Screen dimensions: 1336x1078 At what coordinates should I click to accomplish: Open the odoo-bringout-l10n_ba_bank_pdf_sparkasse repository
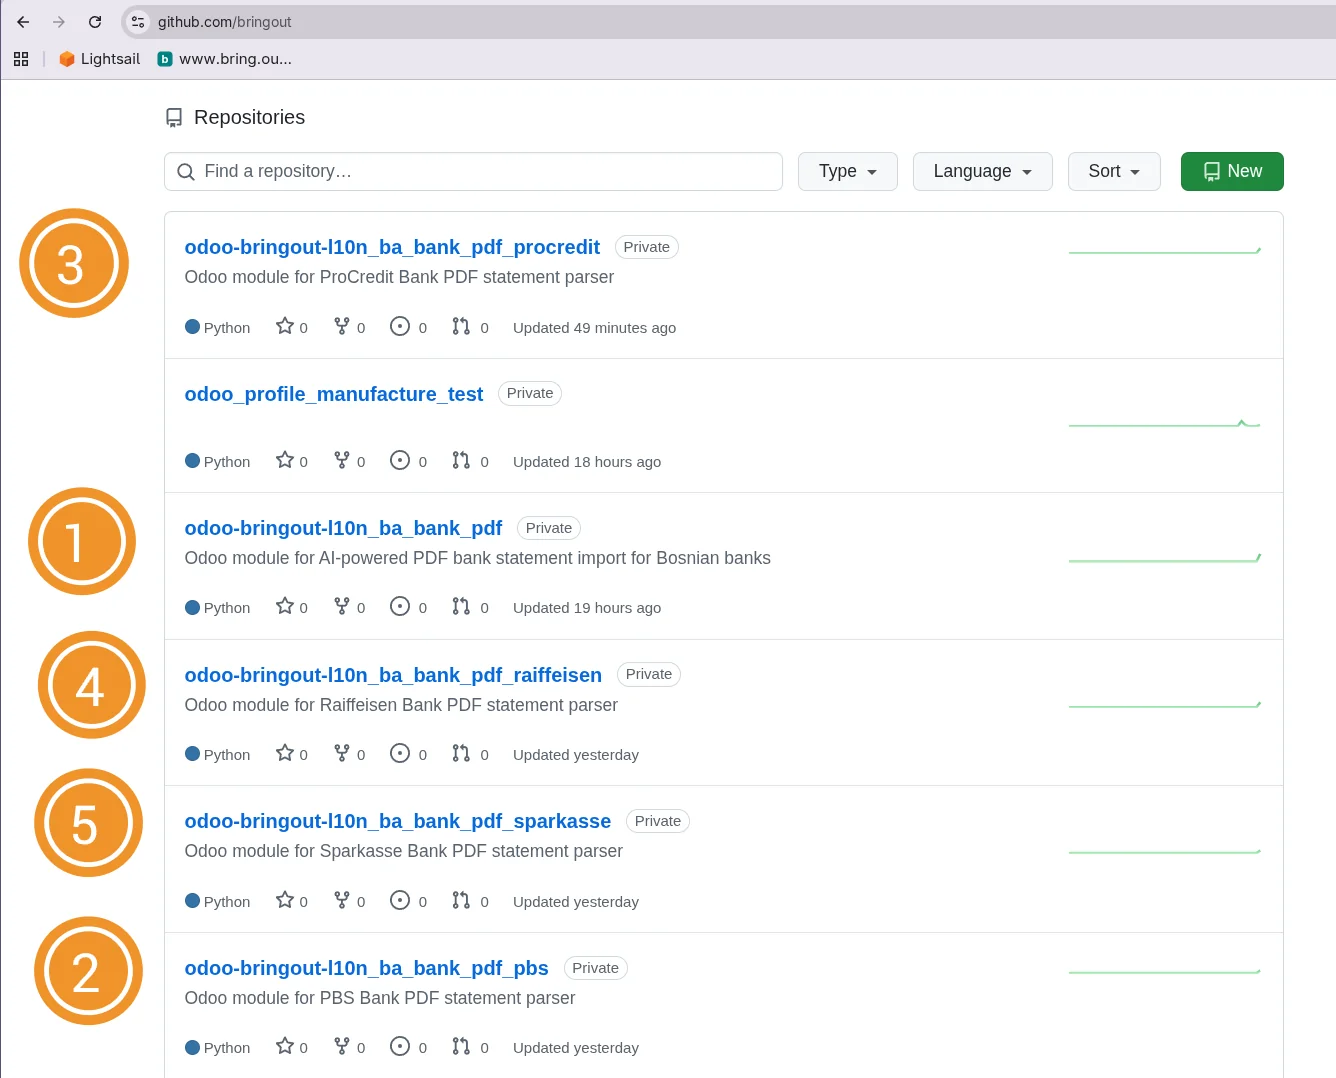coord(397,820)
